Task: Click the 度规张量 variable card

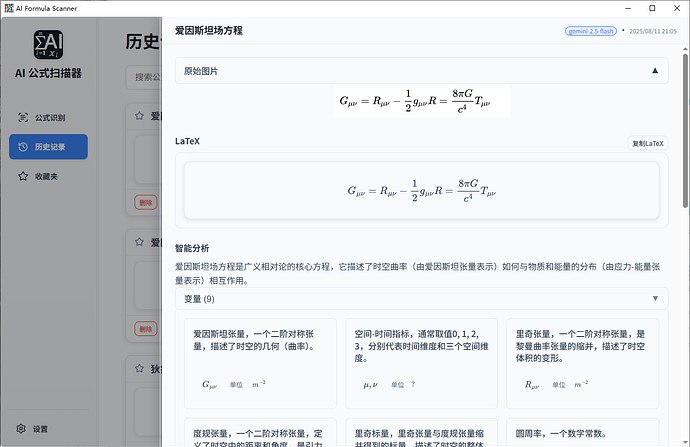Action: [x=260, y=432]
